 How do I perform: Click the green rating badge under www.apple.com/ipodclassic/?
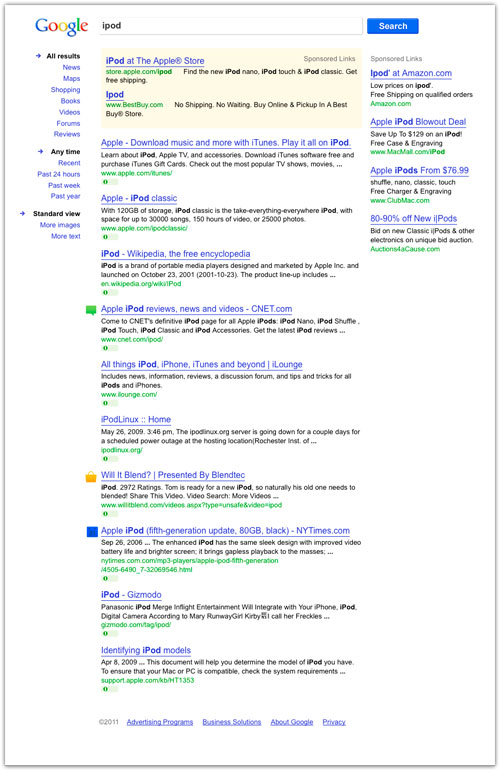click(x=110, y=237)
